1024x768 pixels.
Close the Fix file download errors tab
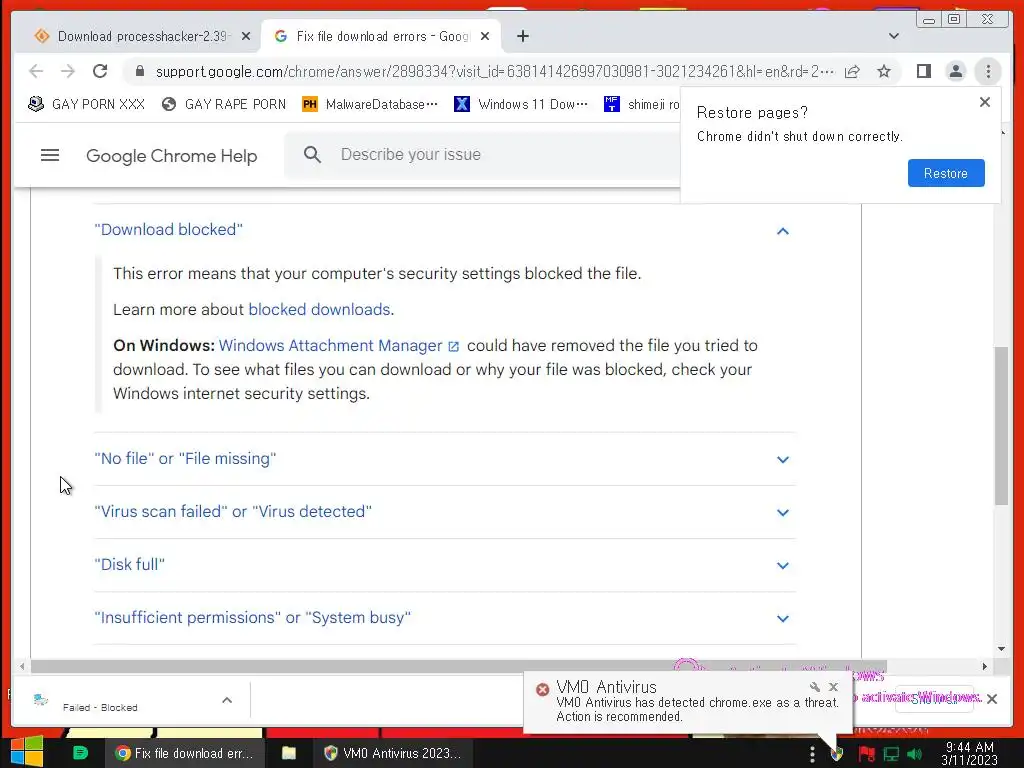pyautogui.click(x=485, y=36)
